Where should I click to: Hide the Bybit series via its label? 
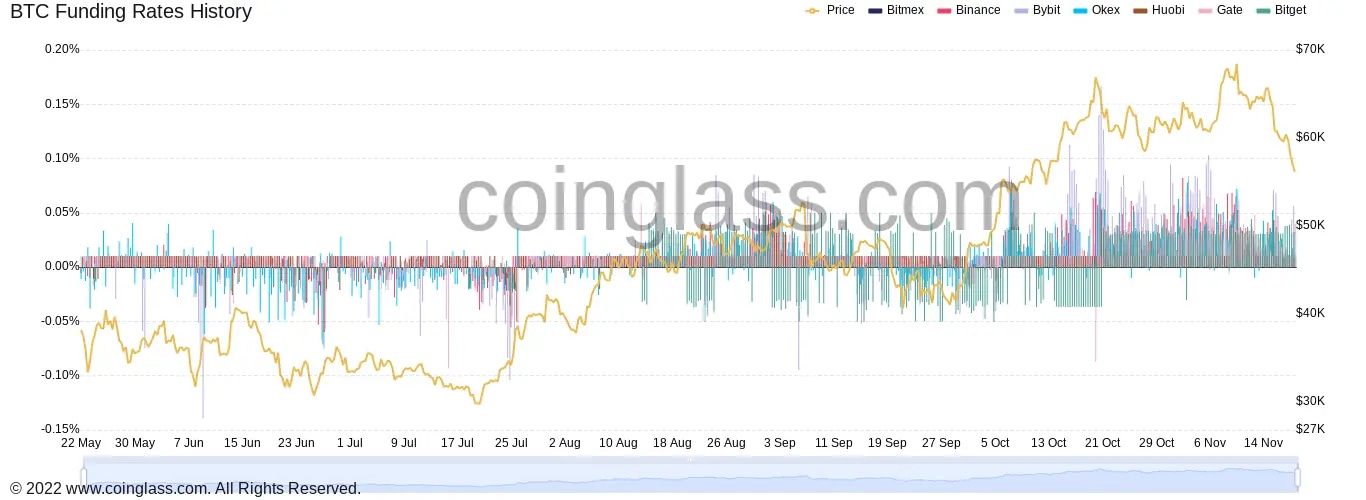click(1046, 10)
